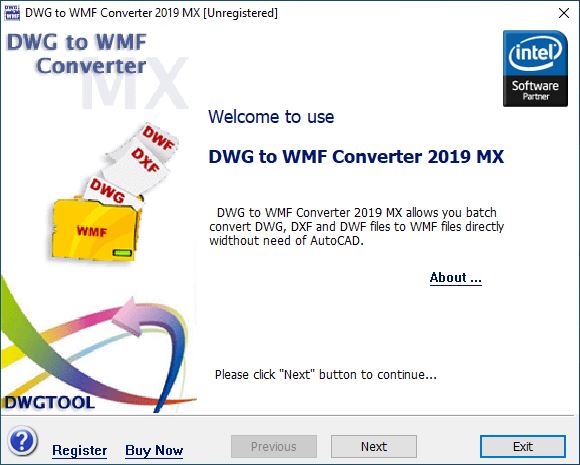Click the Next button
Viewport: 580px width, 465px height.
pyautogui.click(x=374, y=447)
